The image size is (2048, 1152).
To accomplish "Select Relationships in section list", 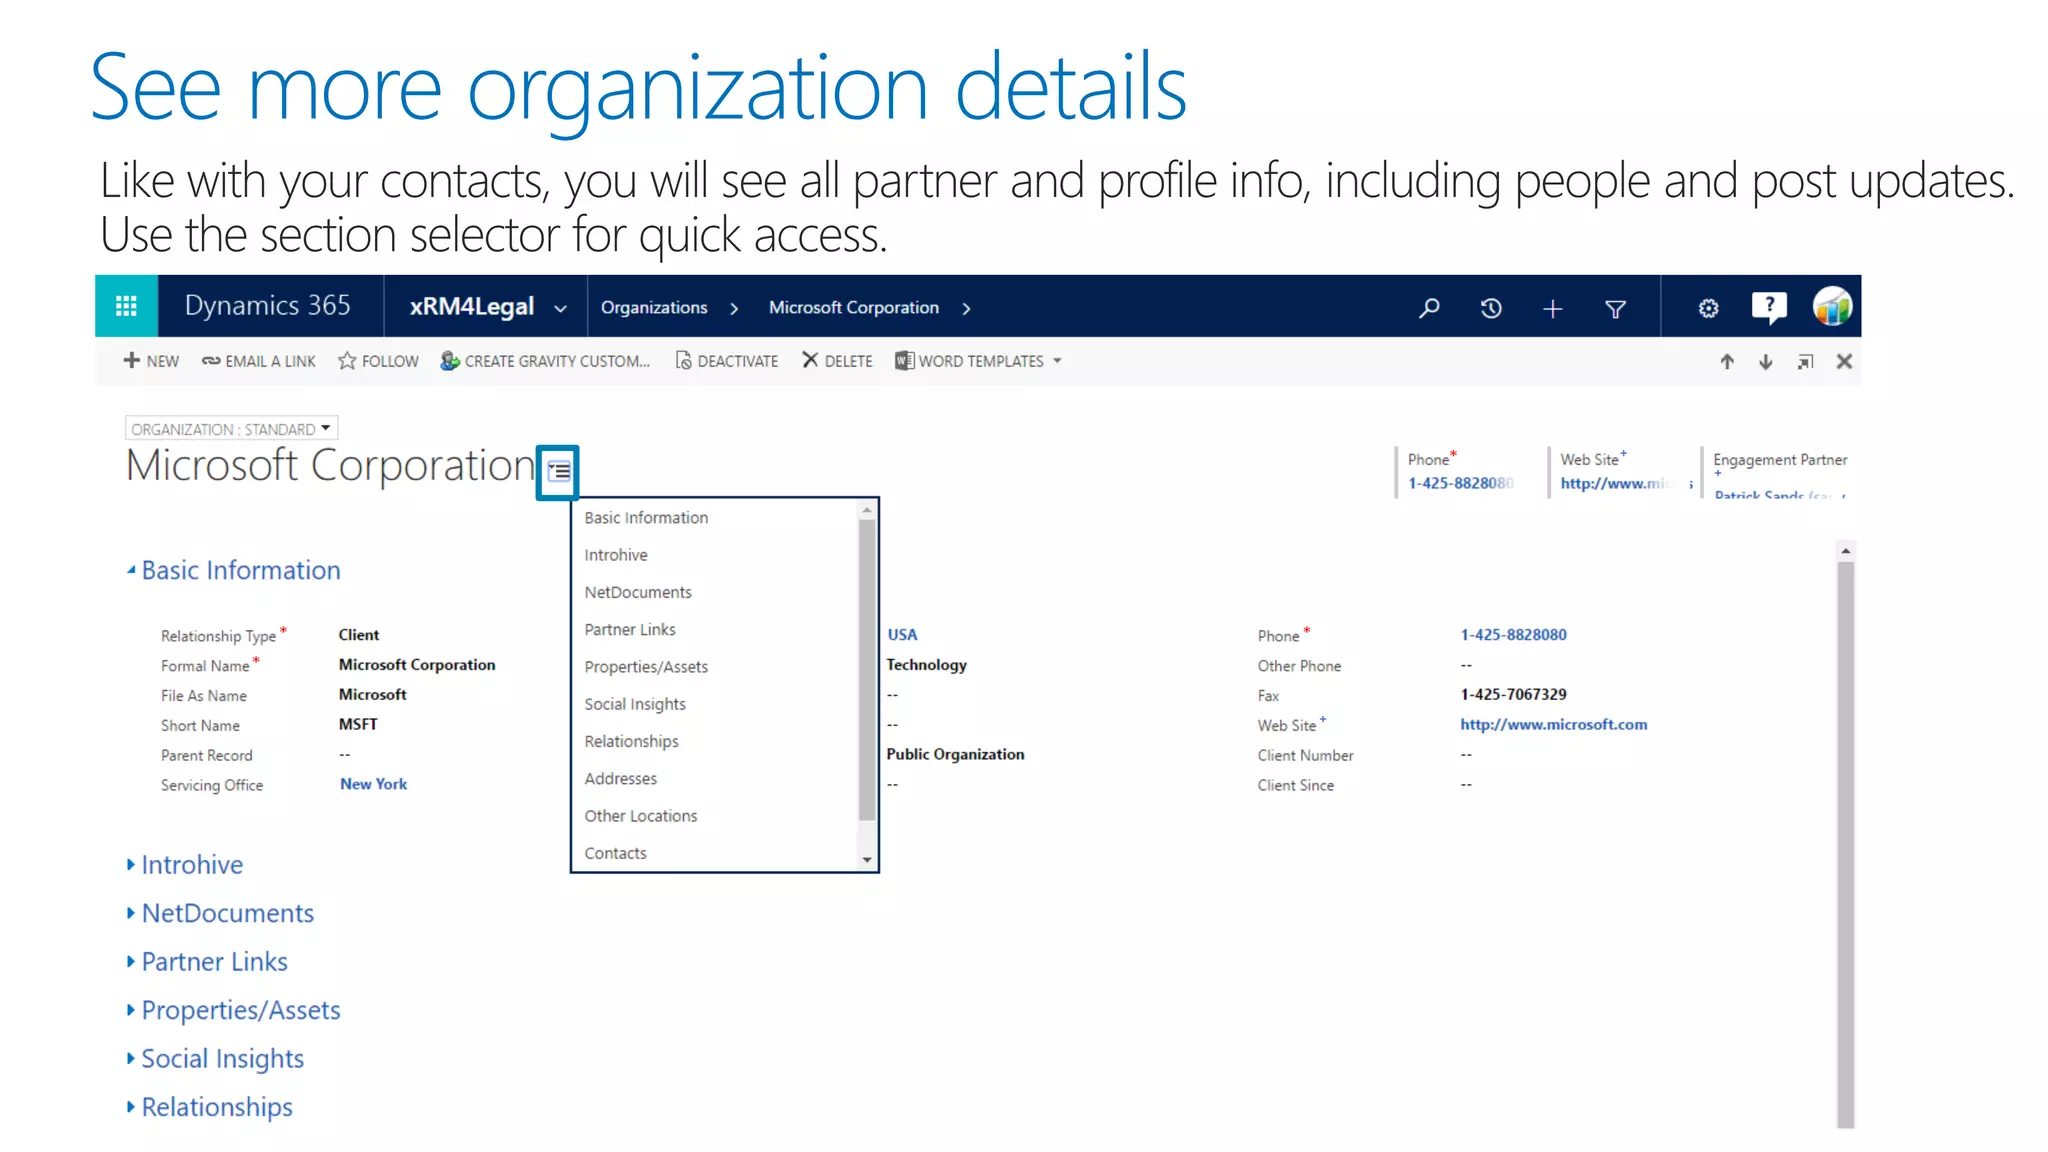I will [x=631, y=742].
